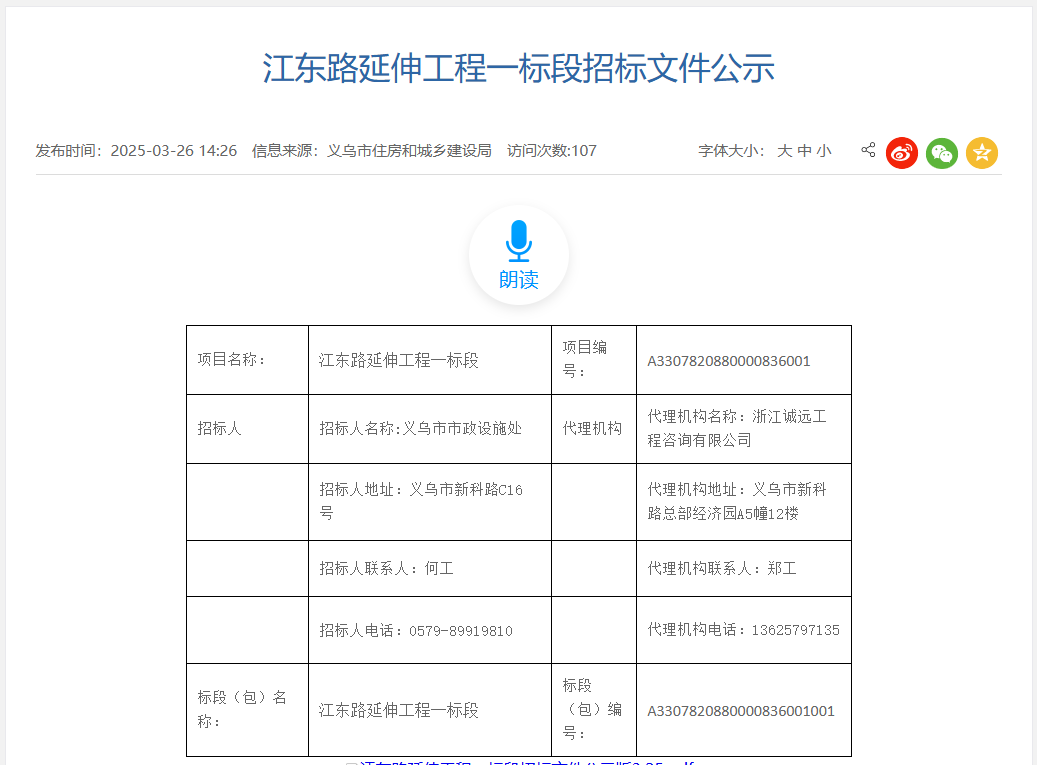Click the 招标人 label cell
The height and width of the screenshot is (765, 1037).
pyautogui.click(x=247, y=428)
